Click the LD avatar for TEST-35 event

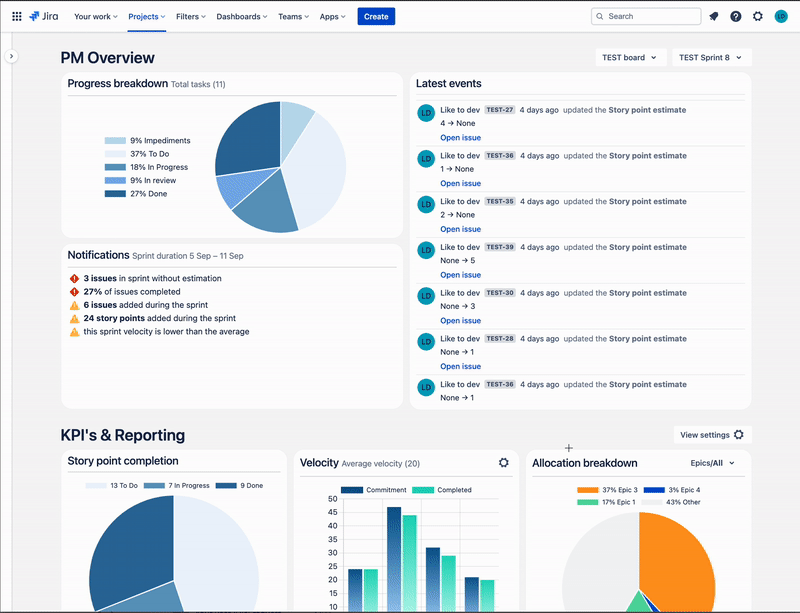[x=426, y=204]
